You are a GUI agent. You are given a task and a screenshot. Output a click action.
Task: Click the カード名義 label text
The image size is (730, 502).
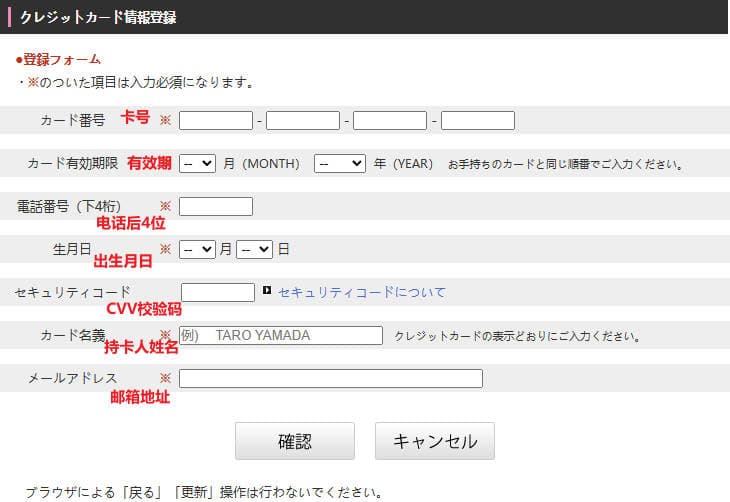[73, 335]
